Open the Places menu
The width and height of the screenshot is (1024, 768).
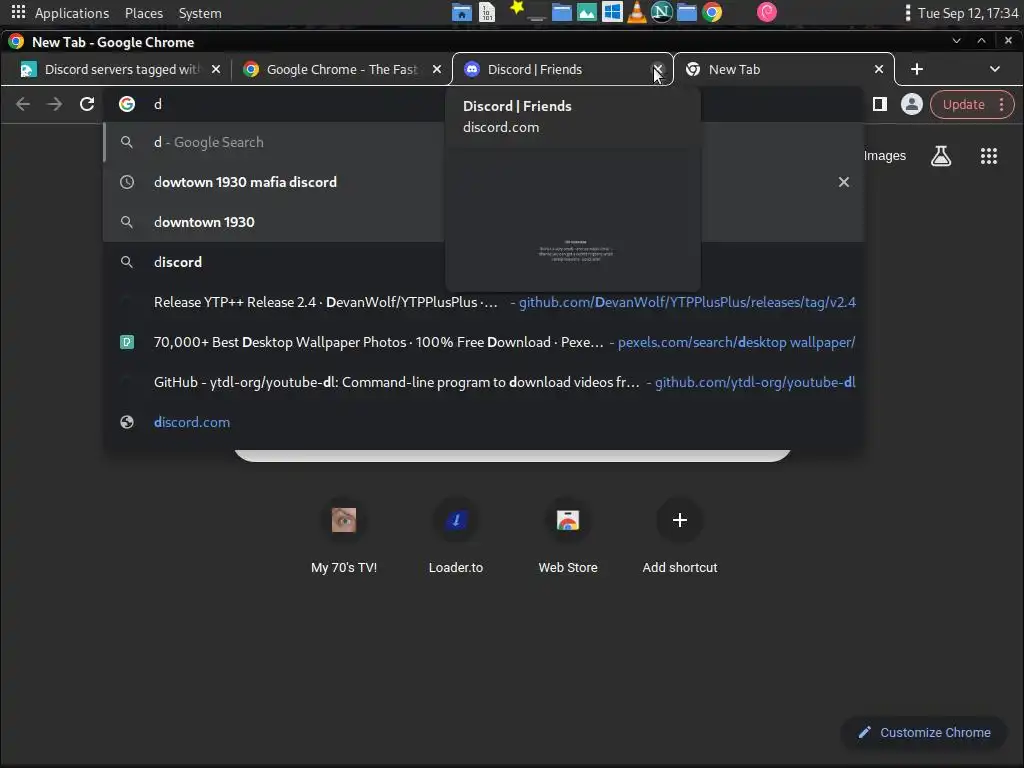pyautogui.click(x=144, y=13)
